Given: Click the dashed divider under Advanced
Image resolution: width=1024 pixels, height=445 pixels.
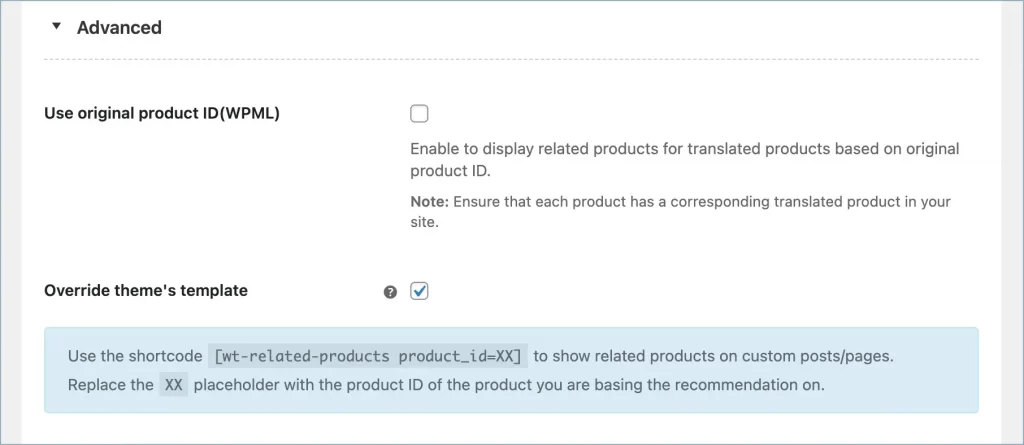Looking at the screenshot, I should pos(511,60).
